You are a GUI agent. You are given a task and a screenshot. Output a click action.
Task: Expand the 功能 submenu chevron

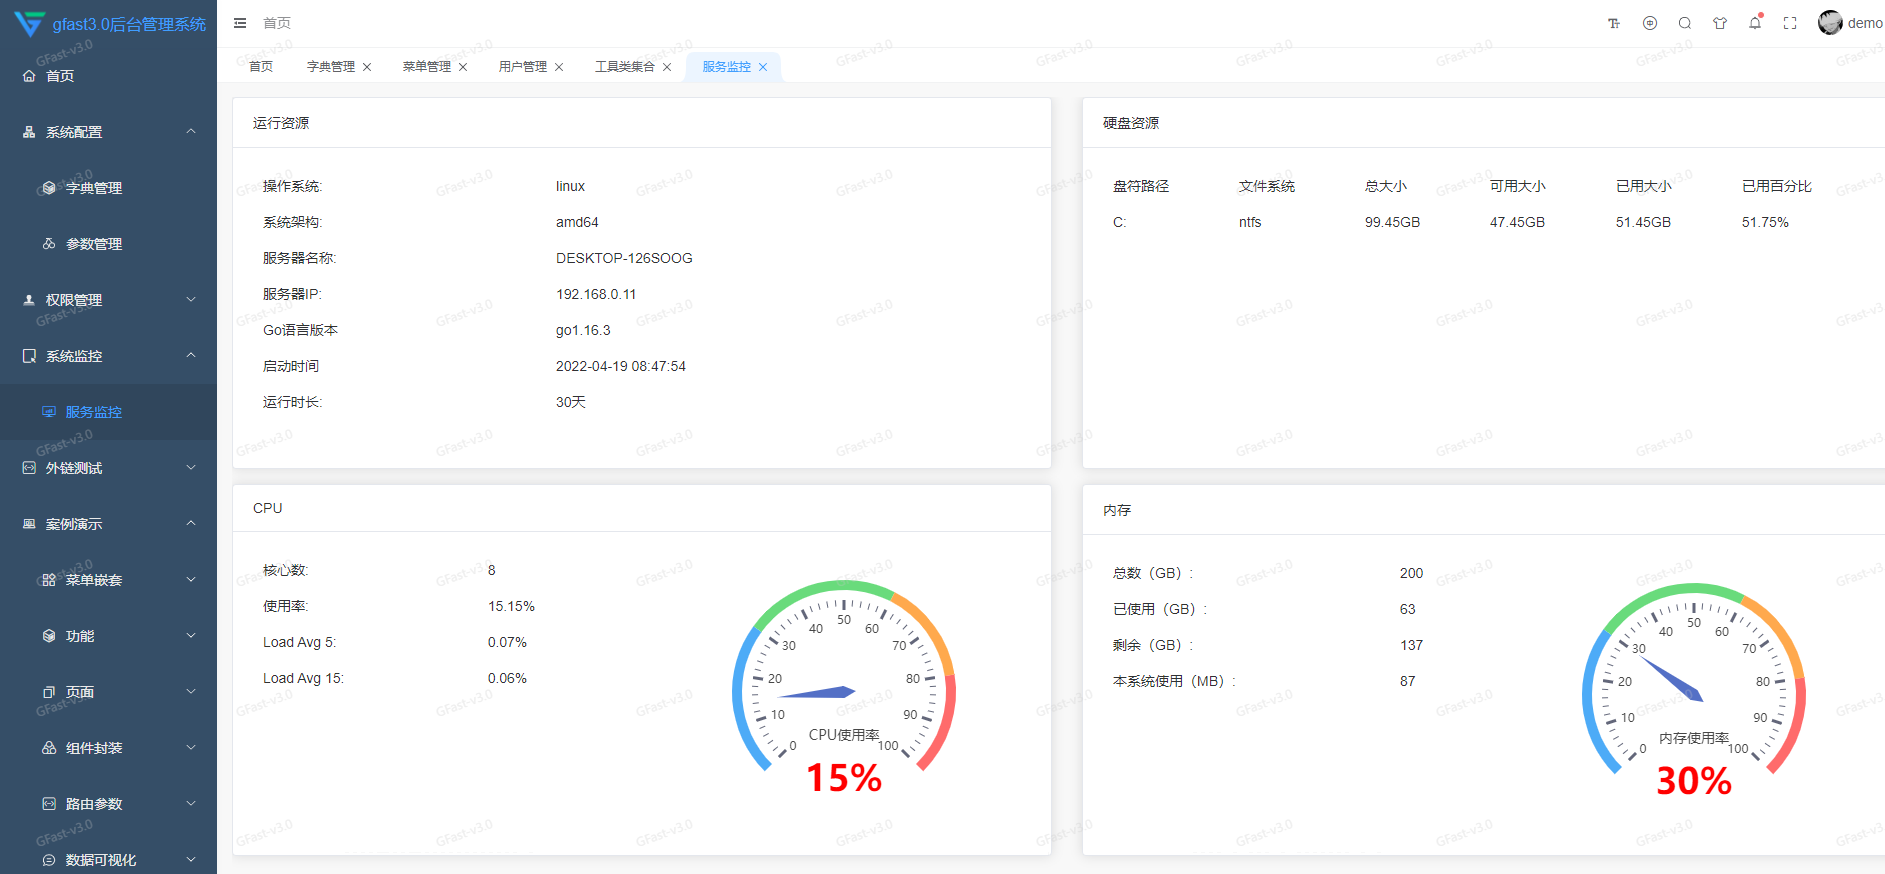pos(191,635)
